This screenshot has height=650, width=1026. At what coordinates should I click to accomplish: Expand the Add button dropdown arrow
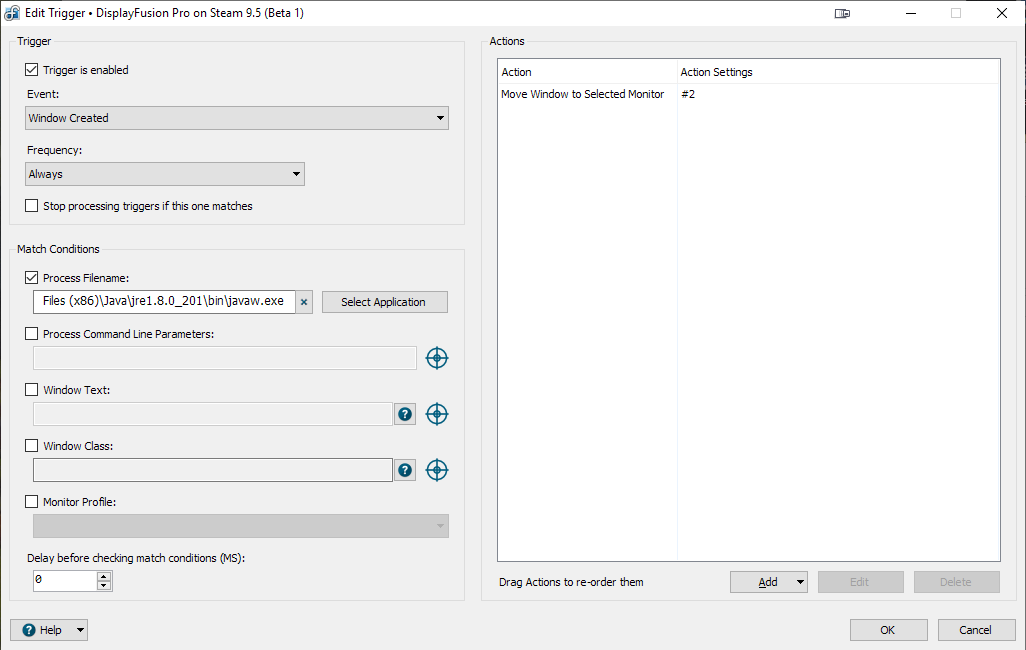pyautogui.click(x=799, y=582)
